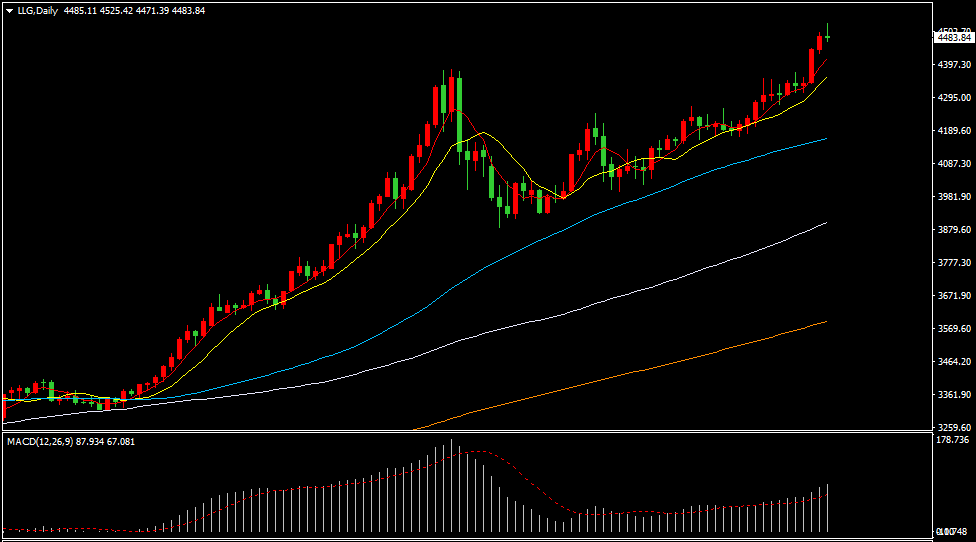Viewport: 976px width, 542px height.
Task: Click the 4295.00 price axis label
Action: pos(954,98)
